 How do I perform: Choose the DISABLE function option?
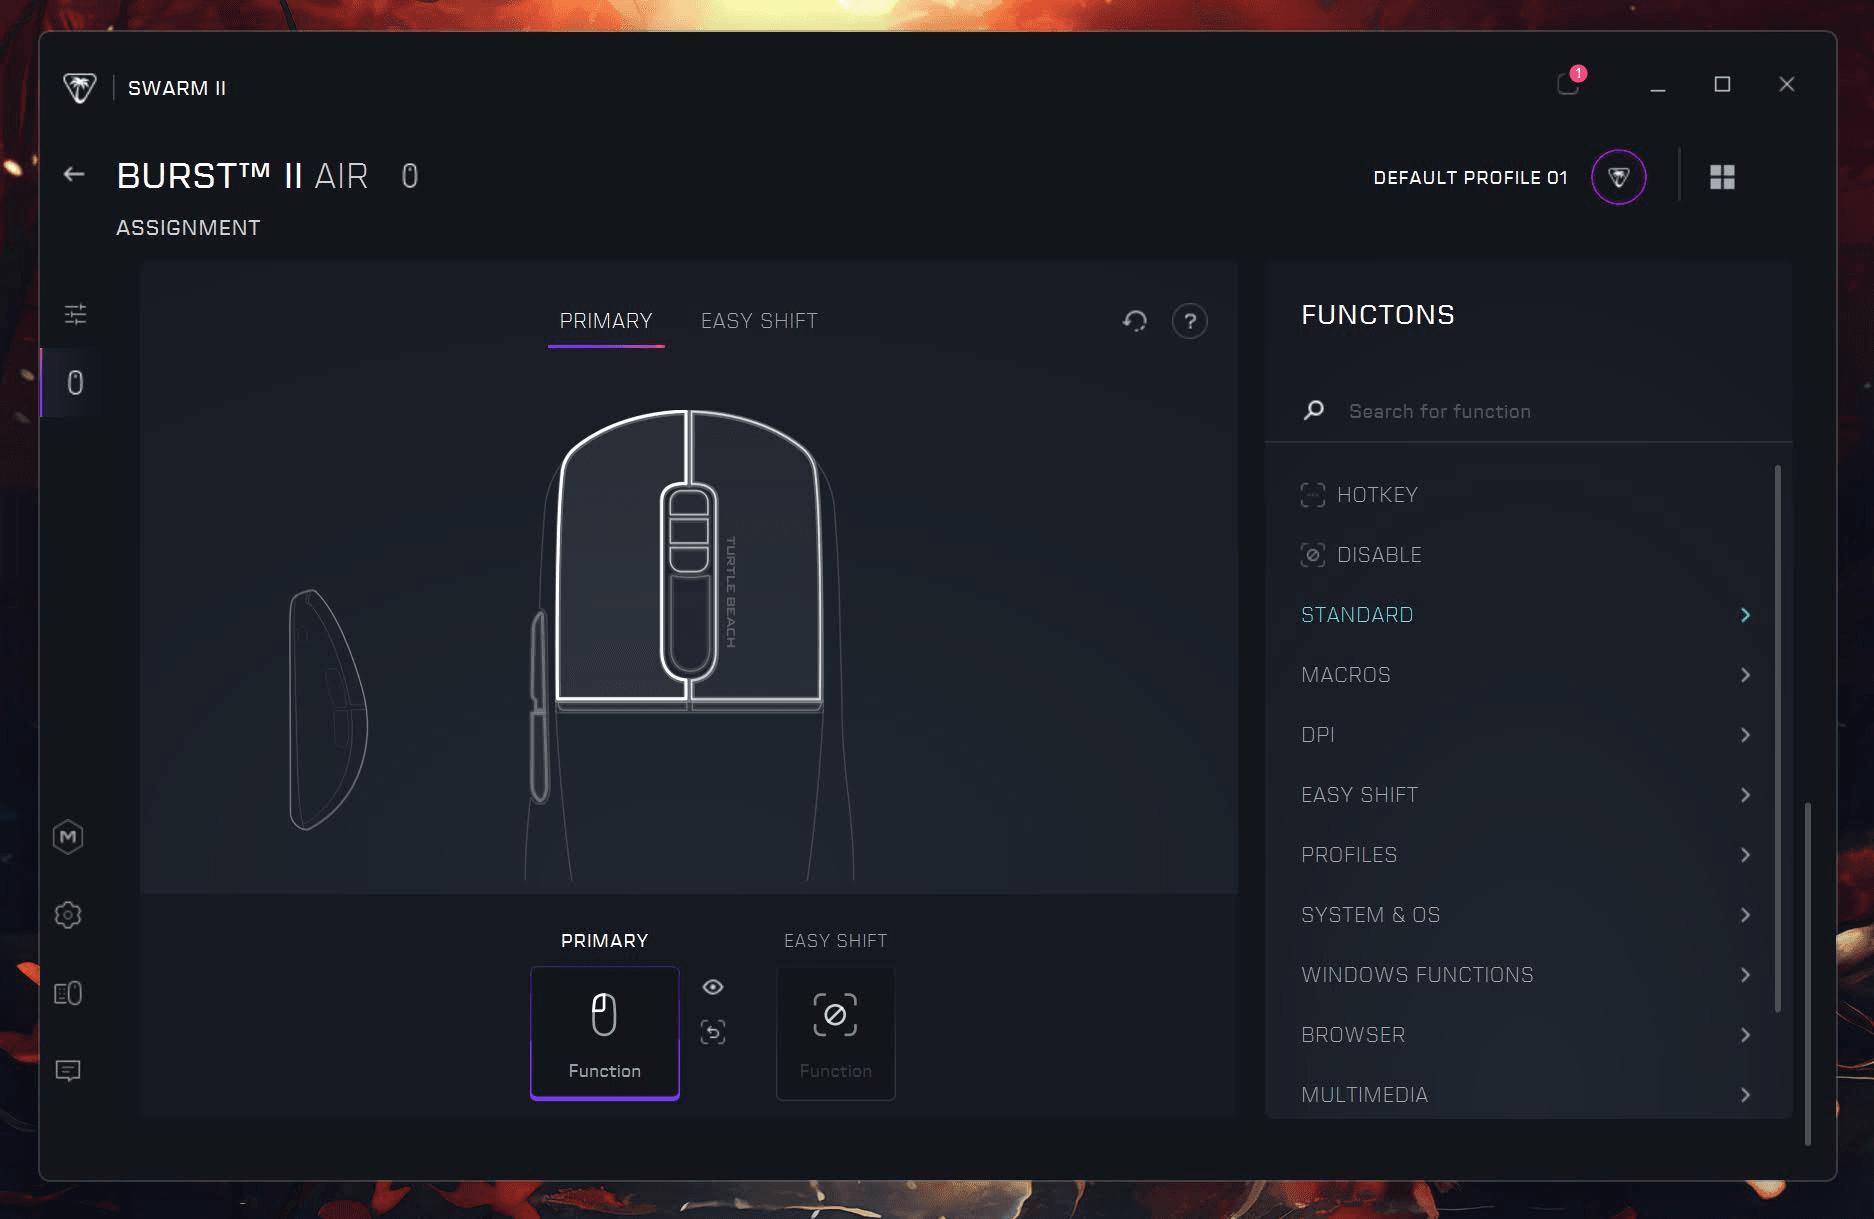point(1378,555)
